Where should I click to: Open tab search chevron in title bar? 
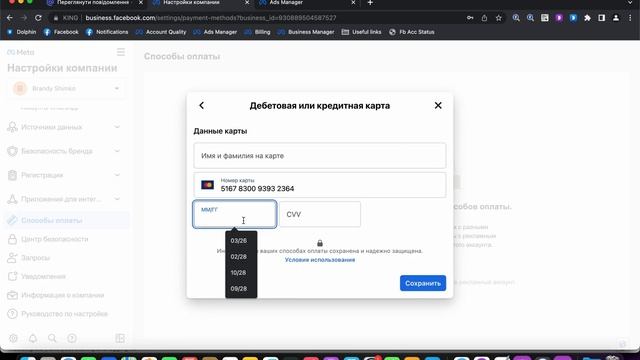pos(631,3)
